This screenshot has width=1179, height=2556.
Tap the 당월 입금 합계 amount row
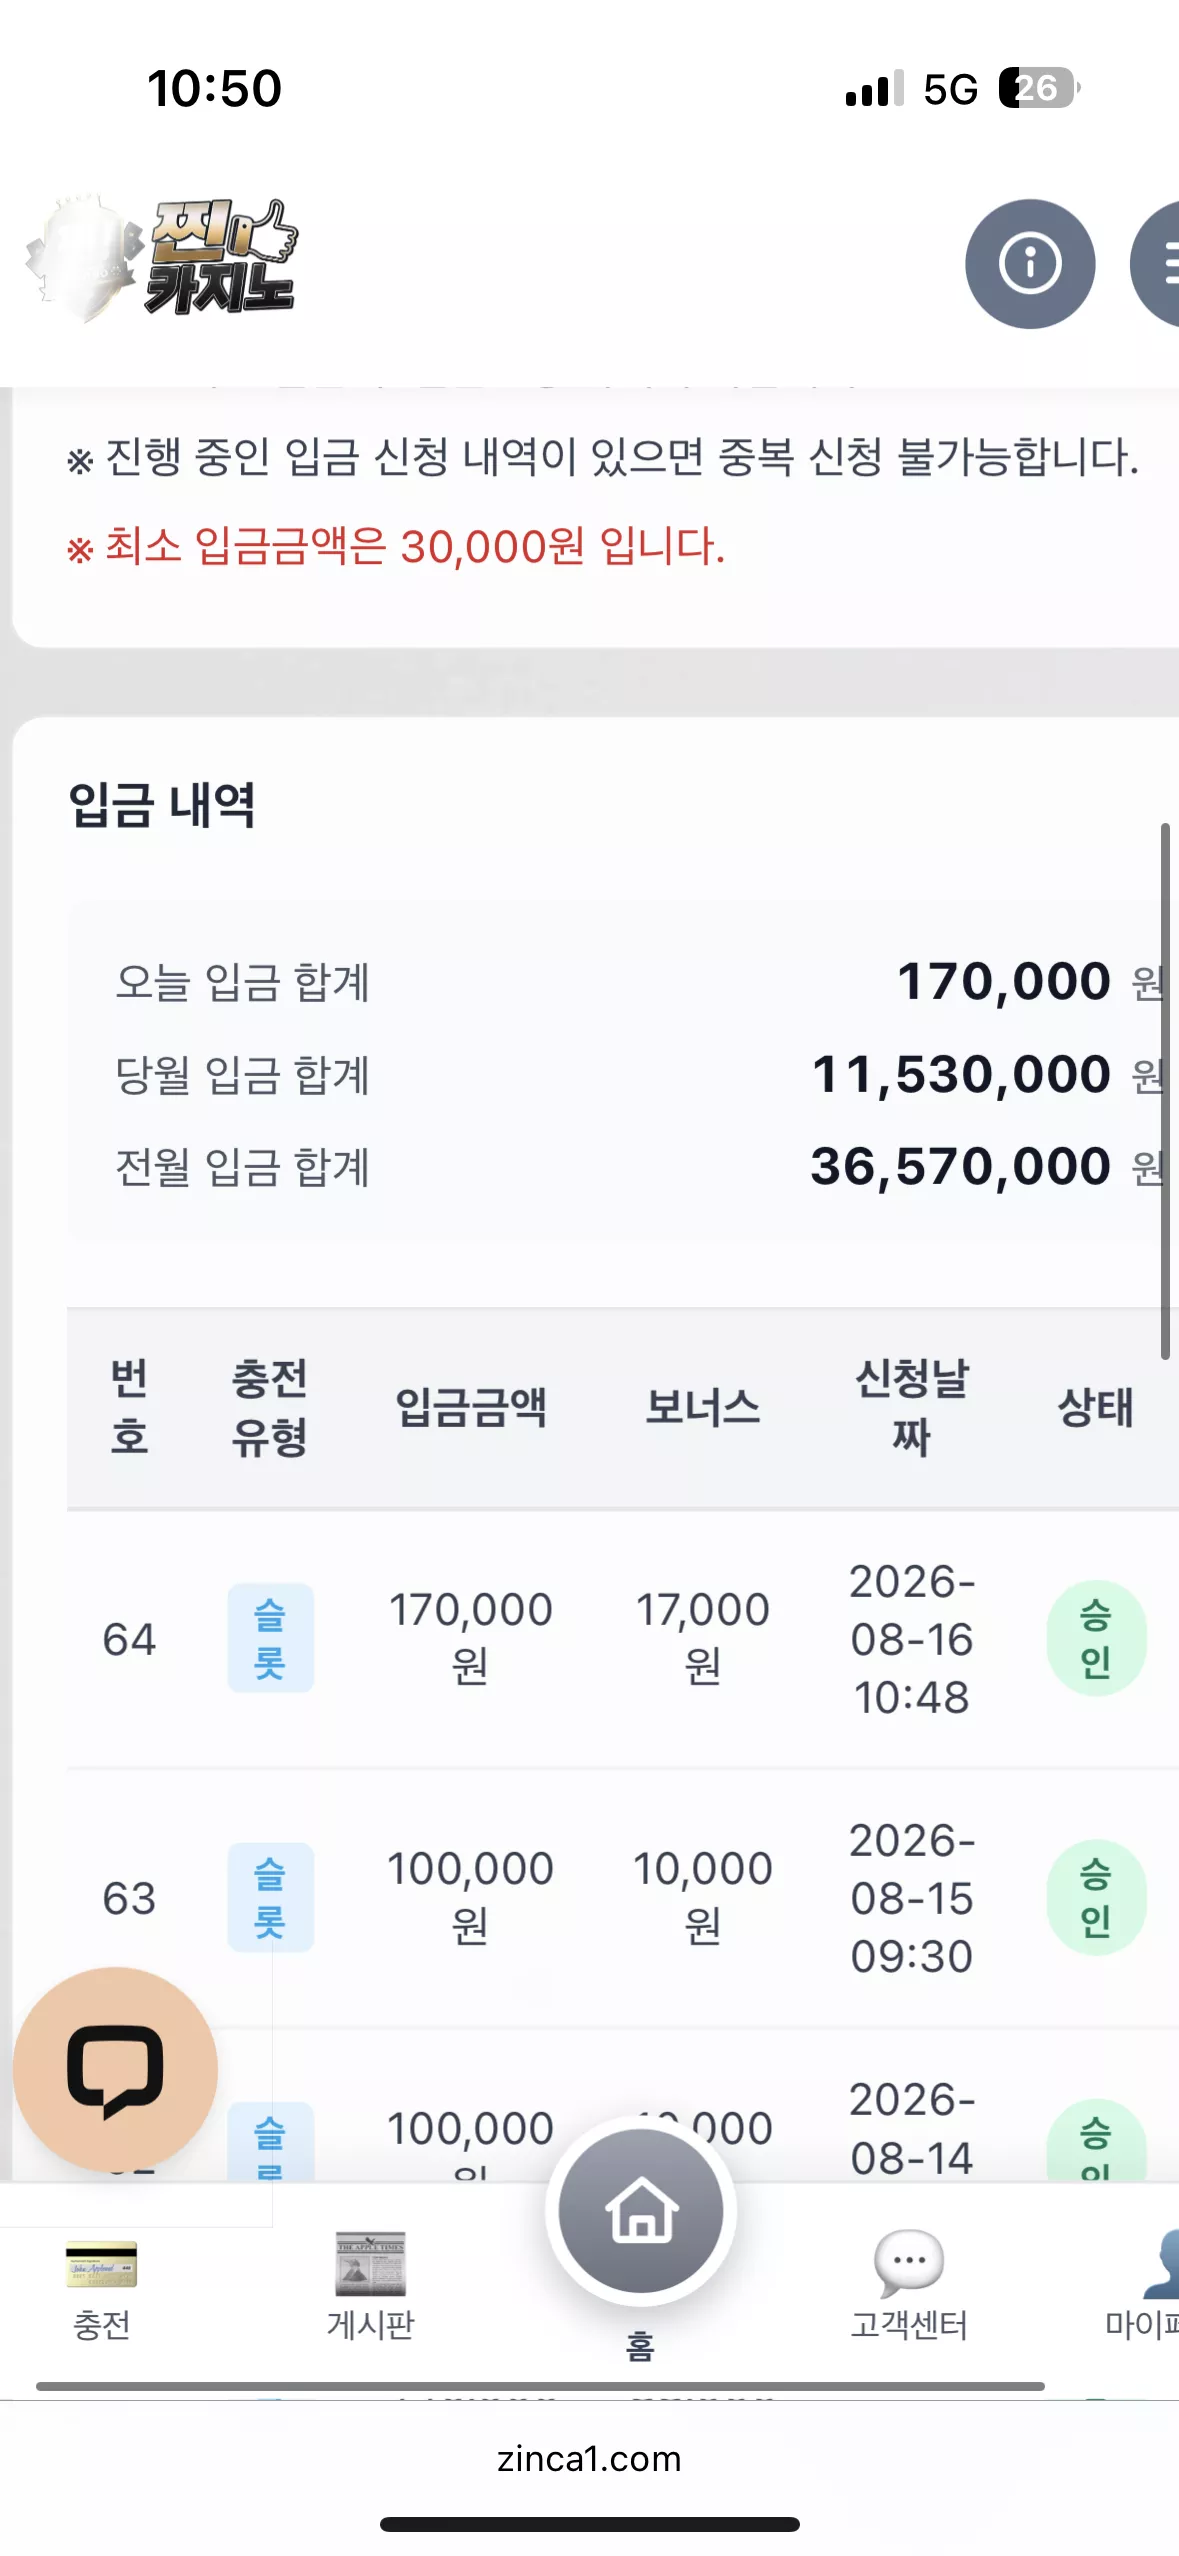pos(640,1074)
